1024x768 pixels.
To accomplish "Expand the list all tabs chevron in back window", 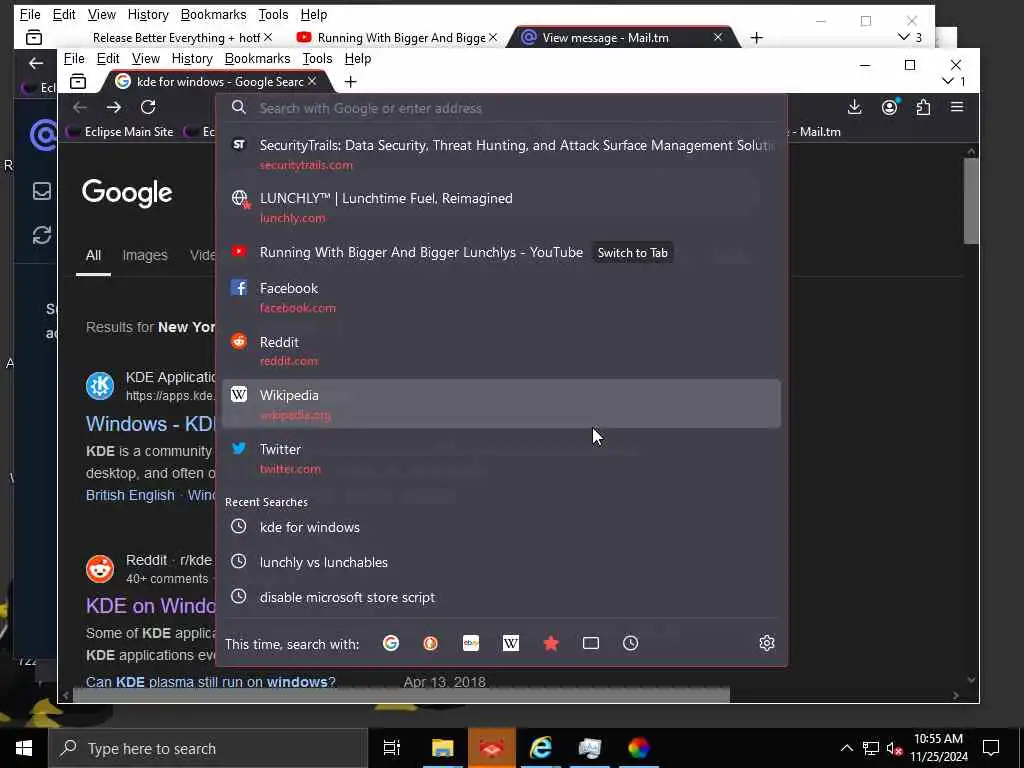I will pyautogui.click(x=904, y=37).
